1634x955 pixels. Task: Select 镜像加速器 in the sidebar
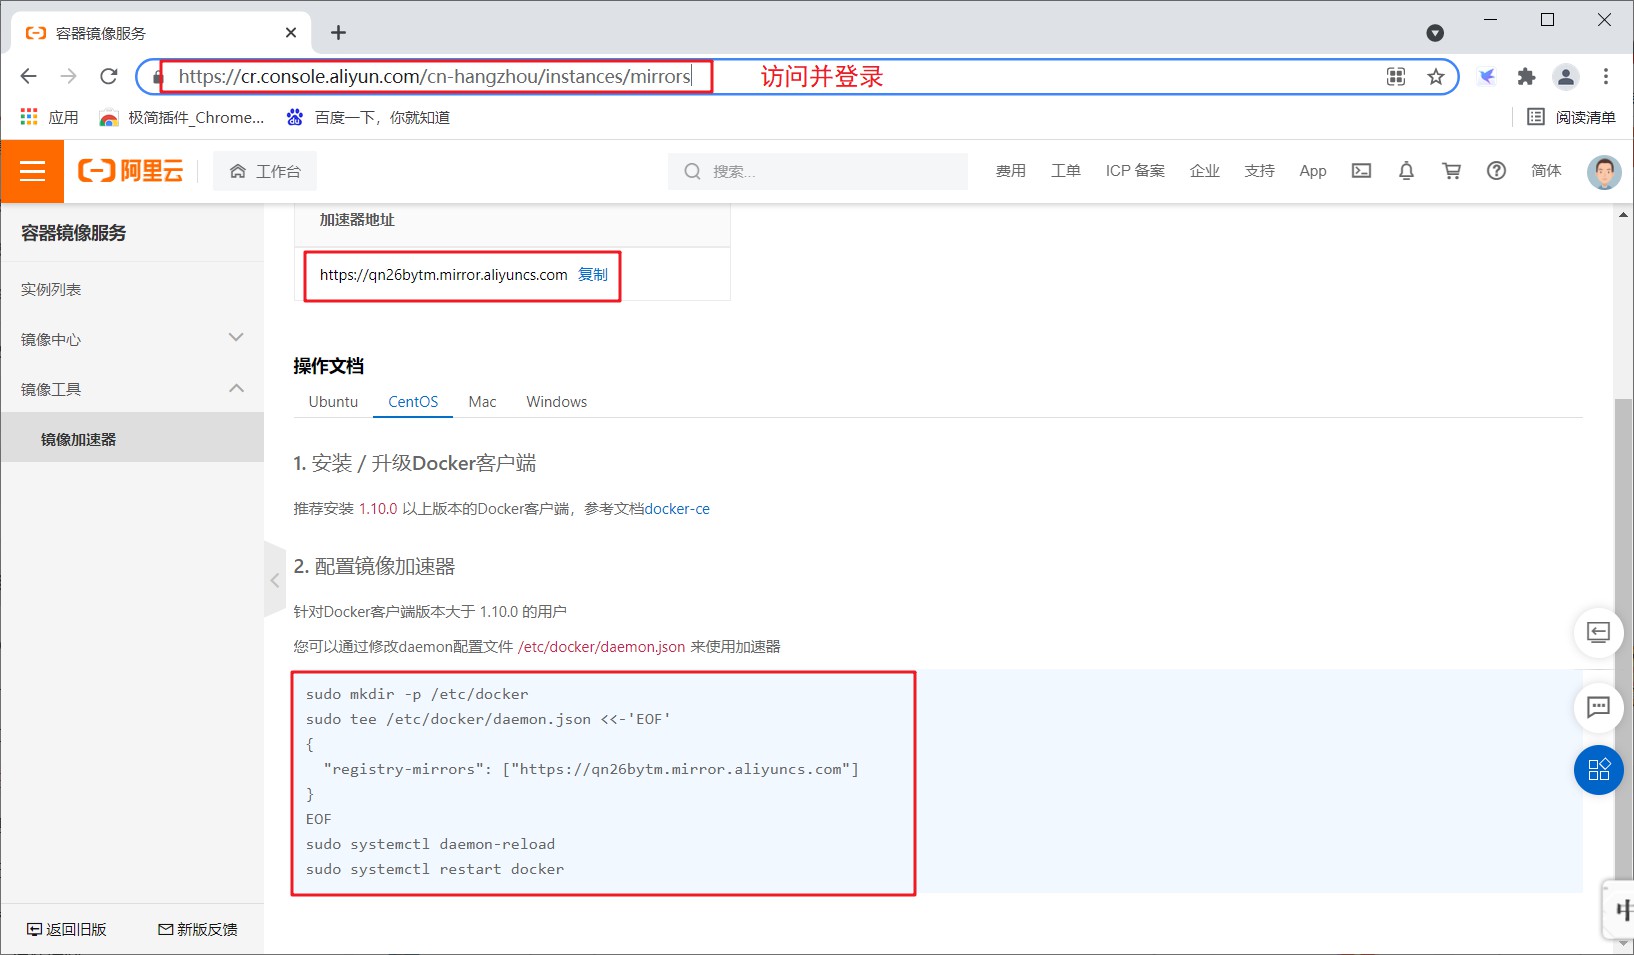[132, 439]
